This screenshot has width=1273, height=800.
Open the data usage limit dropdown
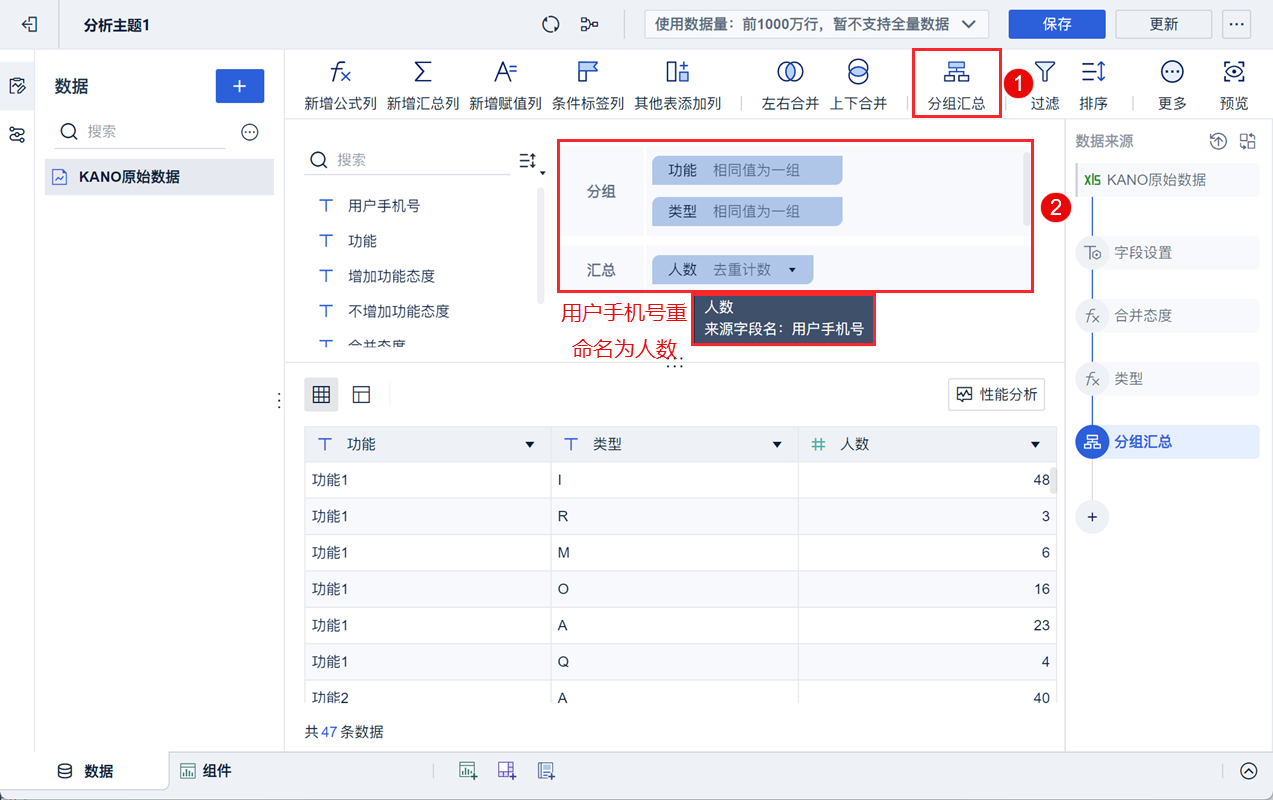pyautogui.click(x=816, y=24)
